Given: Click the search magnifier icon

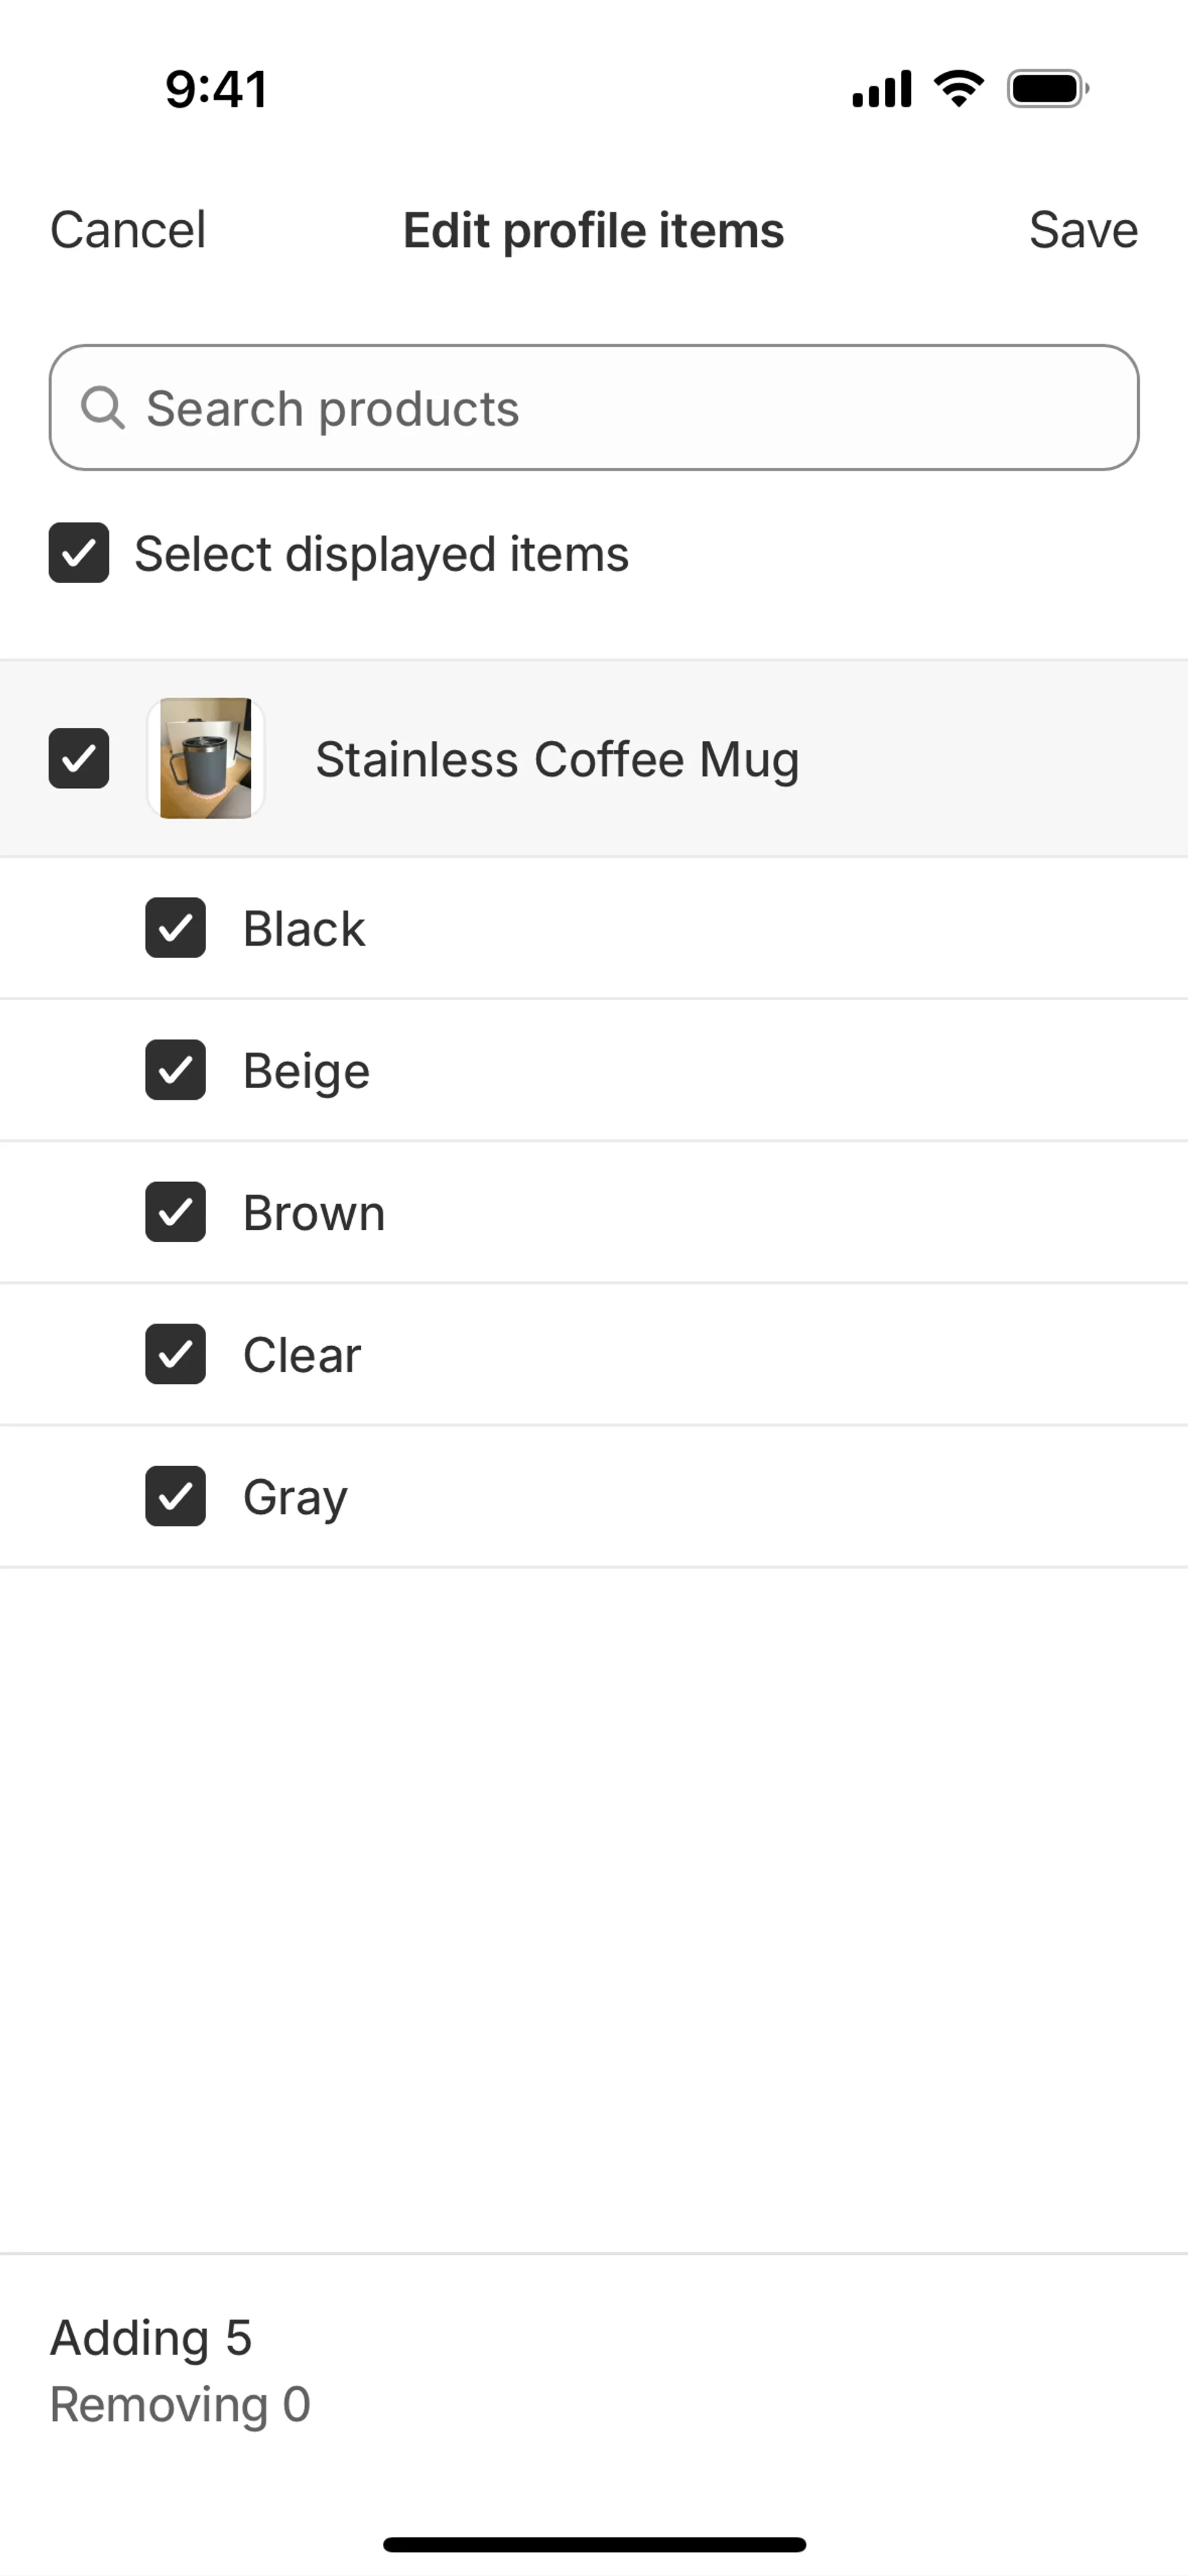Looking at the screenshot, I should tap(102, 408).
